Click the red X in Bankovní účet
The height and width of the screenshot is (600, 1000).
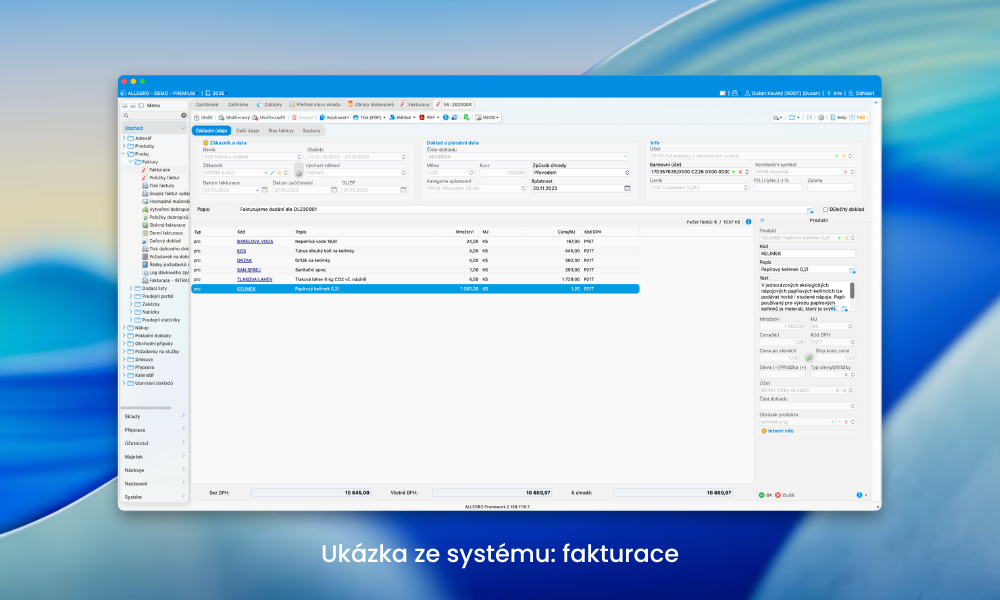(x=740, y=172)
